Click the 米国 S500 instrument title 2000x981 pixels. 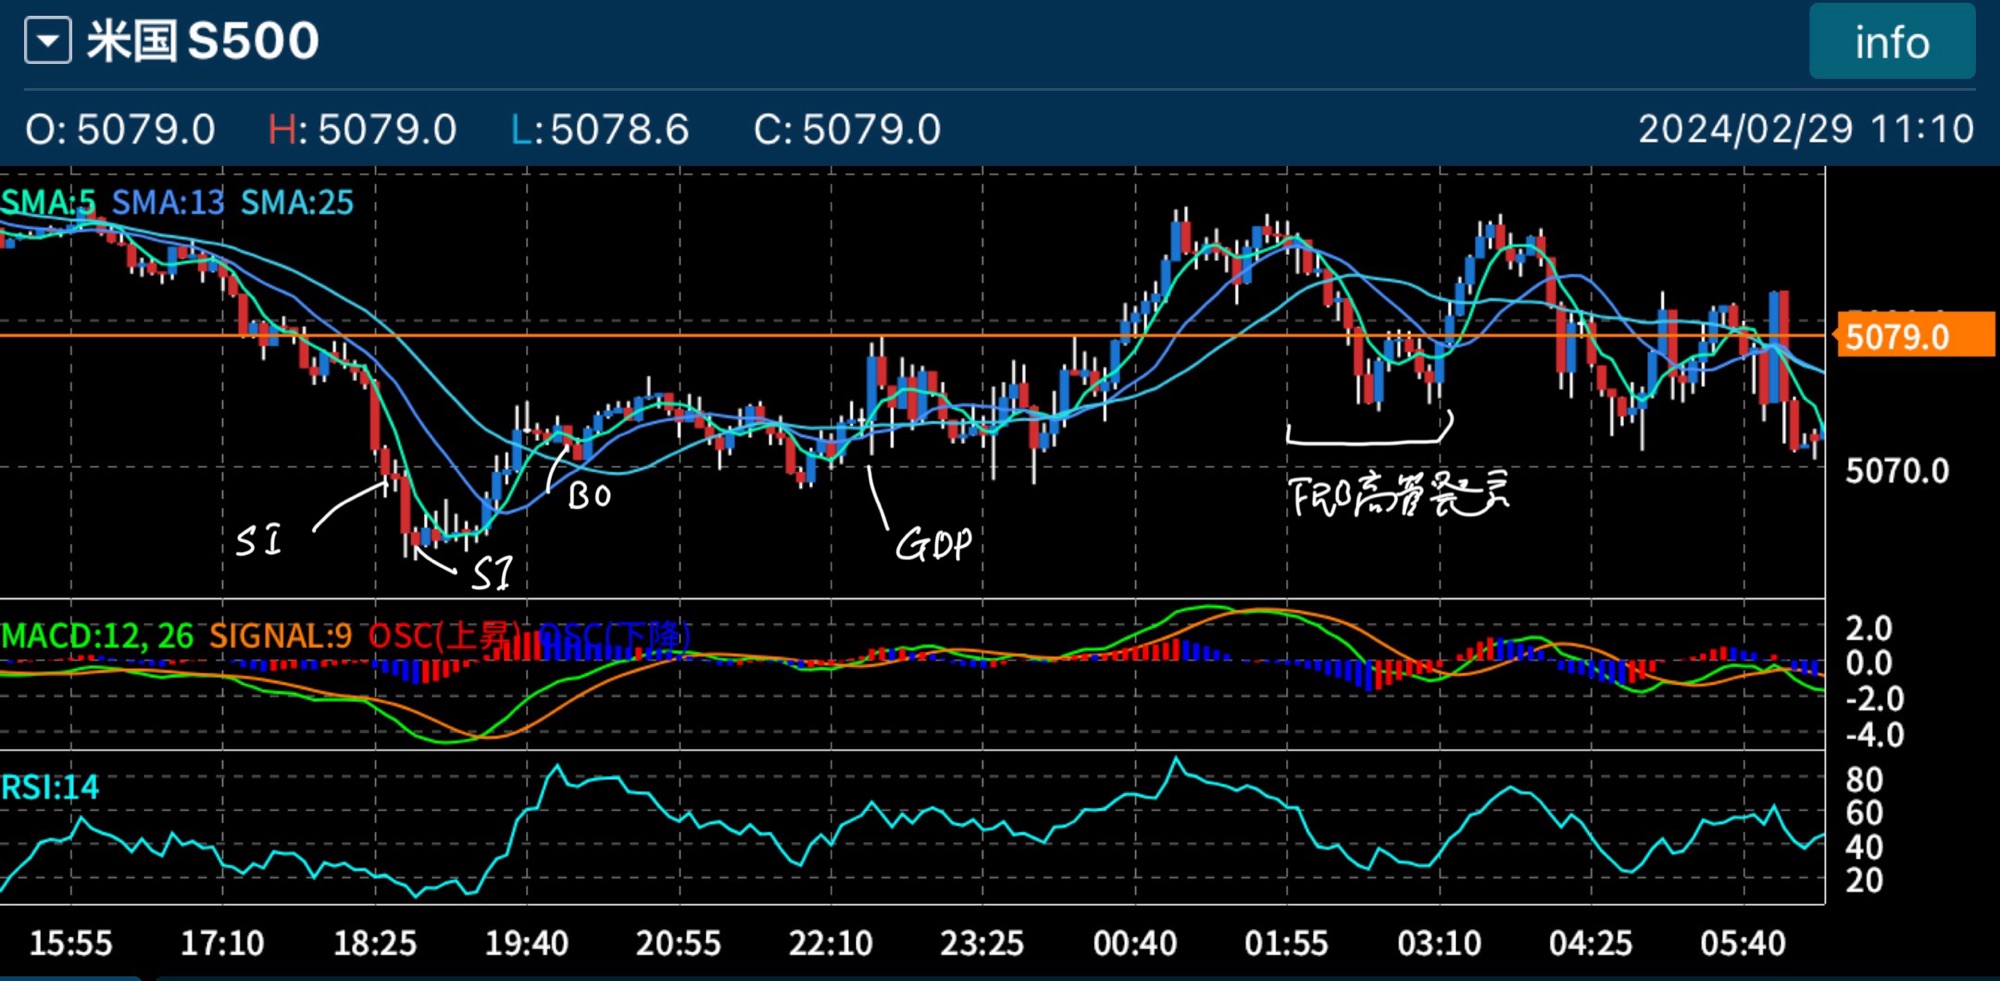[203, 42]
